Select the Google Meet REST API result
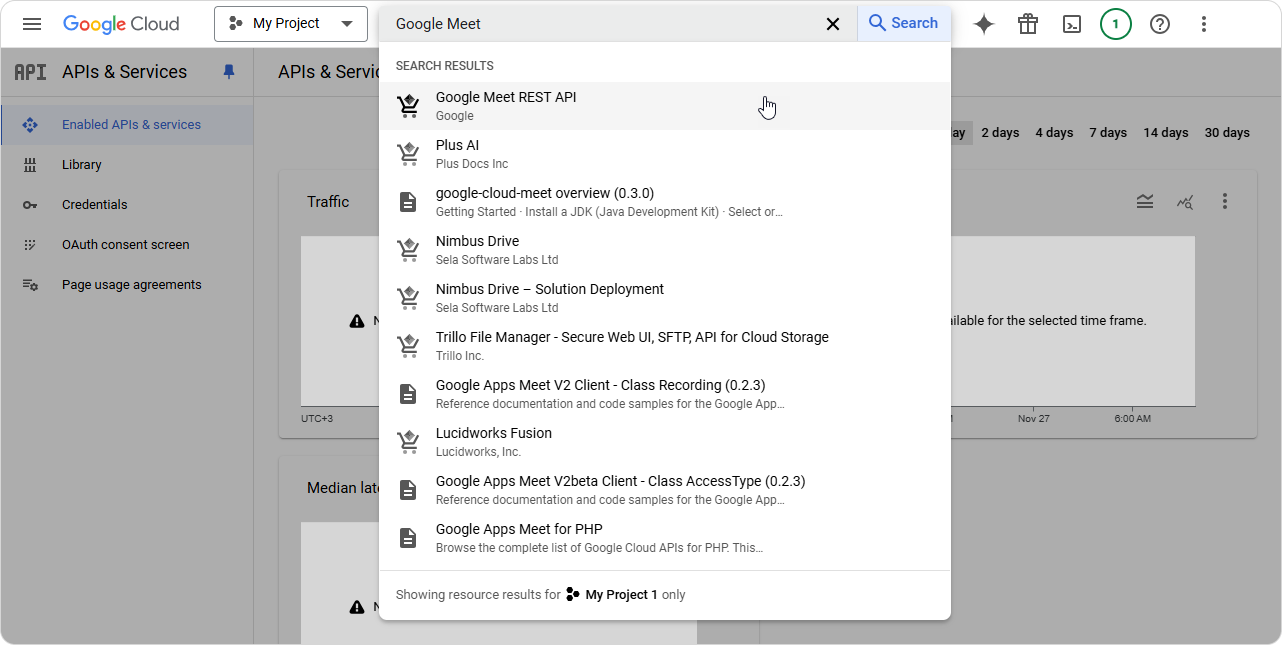The width and height of the screenshot is (1282, 645). pyautogui.click(x=665, y=106)
